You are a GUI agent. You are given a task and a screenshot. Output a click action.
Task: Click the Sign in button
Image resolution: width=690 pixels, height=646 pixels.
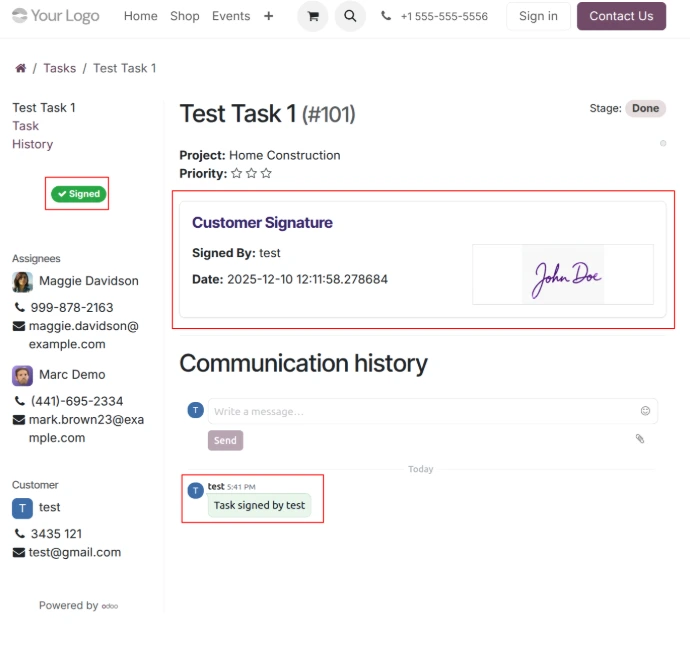pos(538,16)
